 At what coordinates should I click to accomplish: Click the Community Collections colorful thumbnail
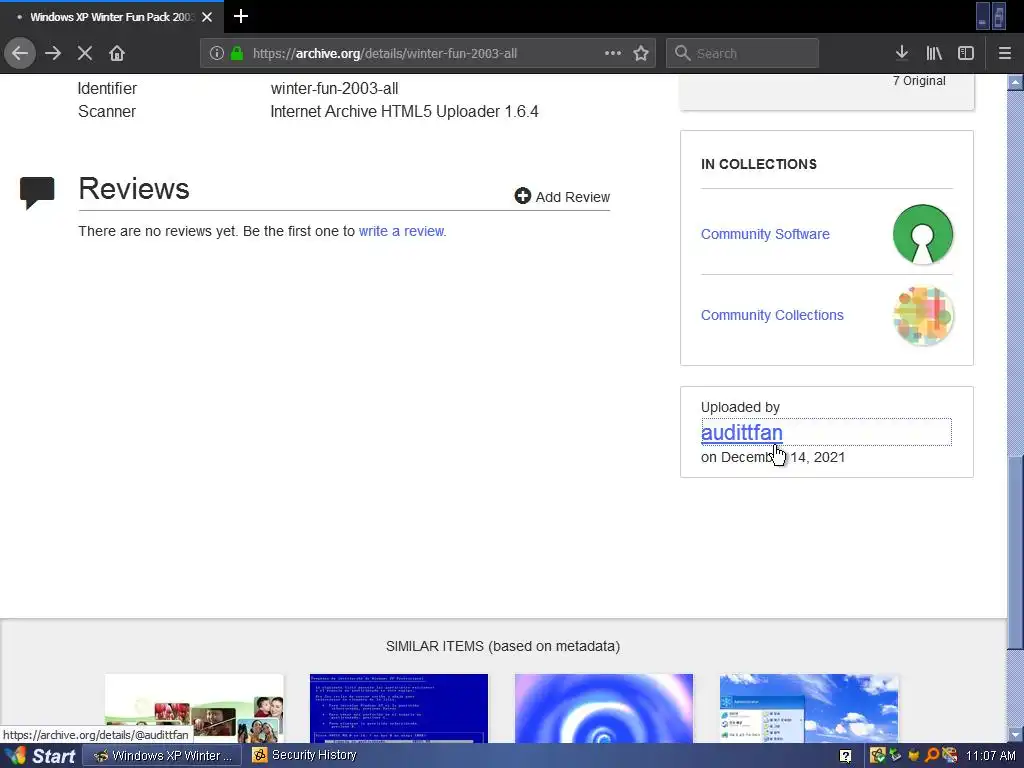point(923,315)
